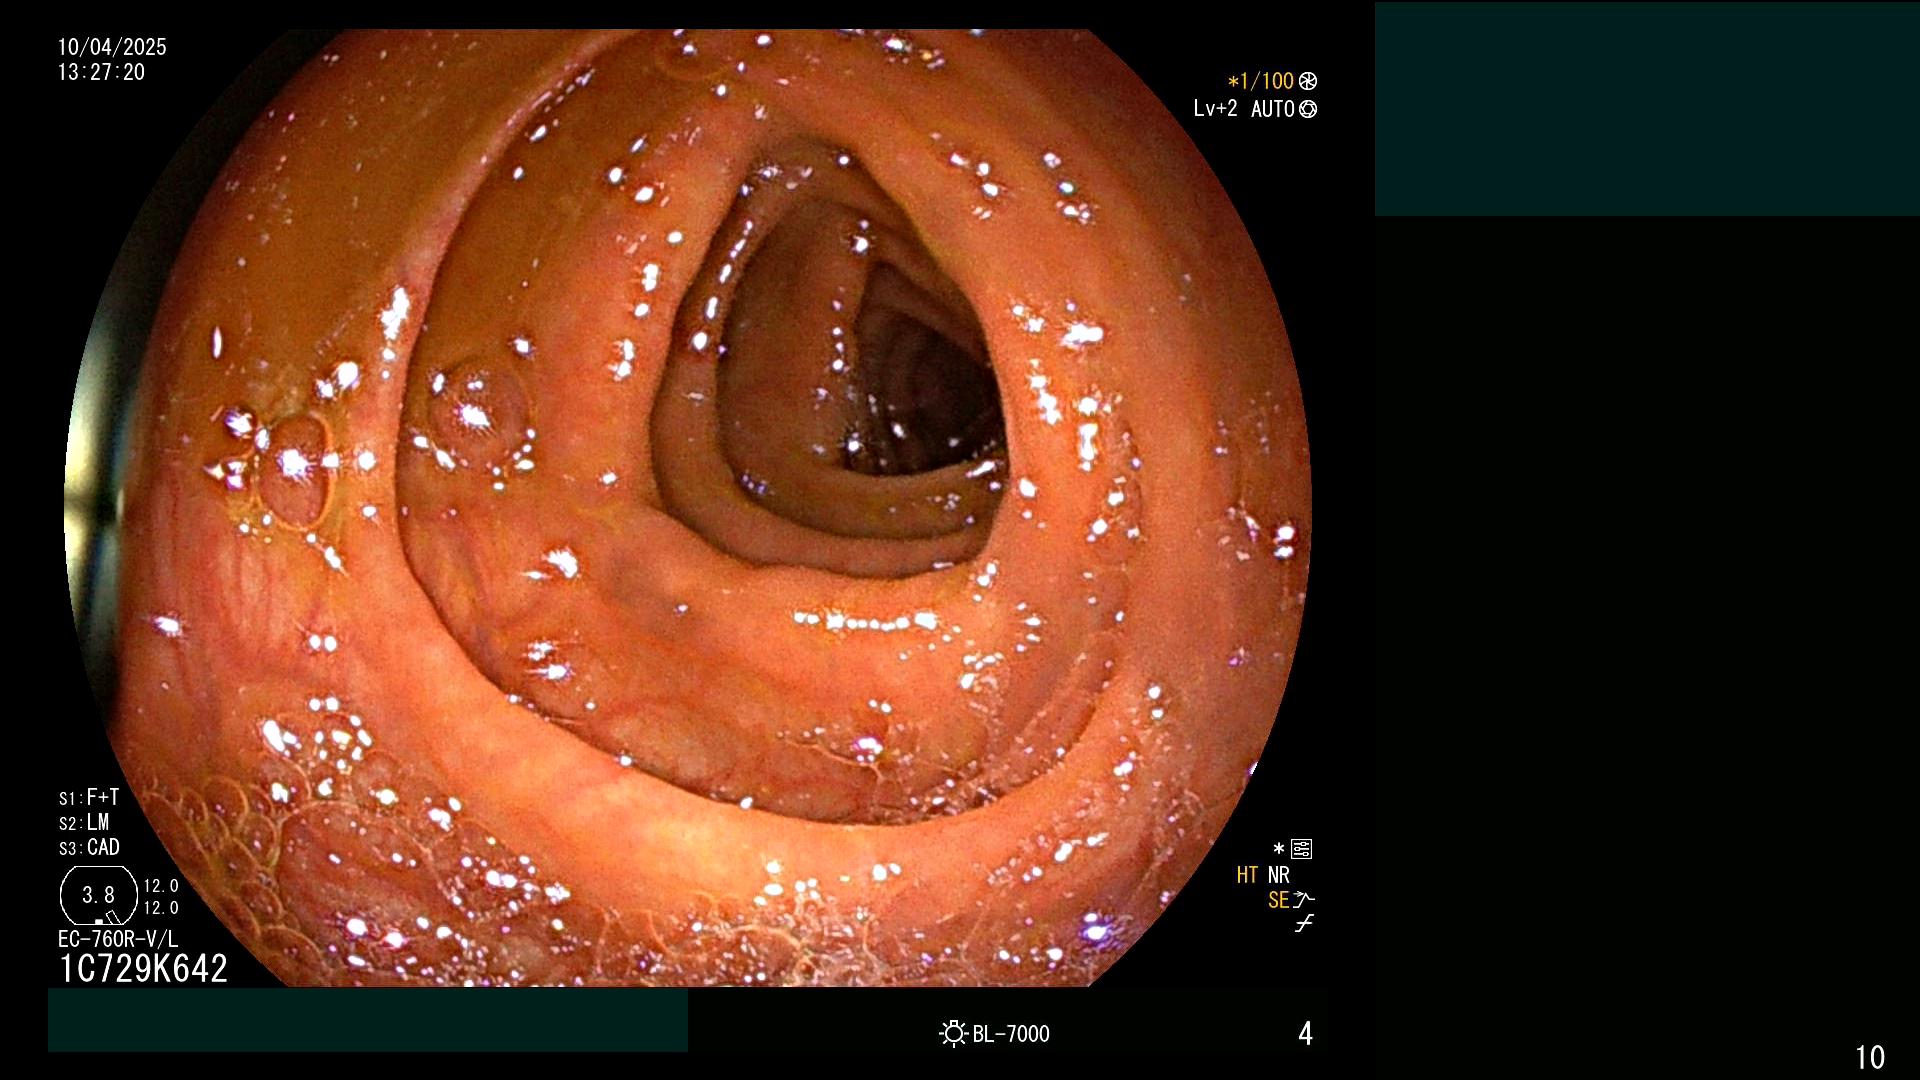This screenshot has width=1920, height=1080.
Task: Click the AUTO light mode label
Action: 1272,109
